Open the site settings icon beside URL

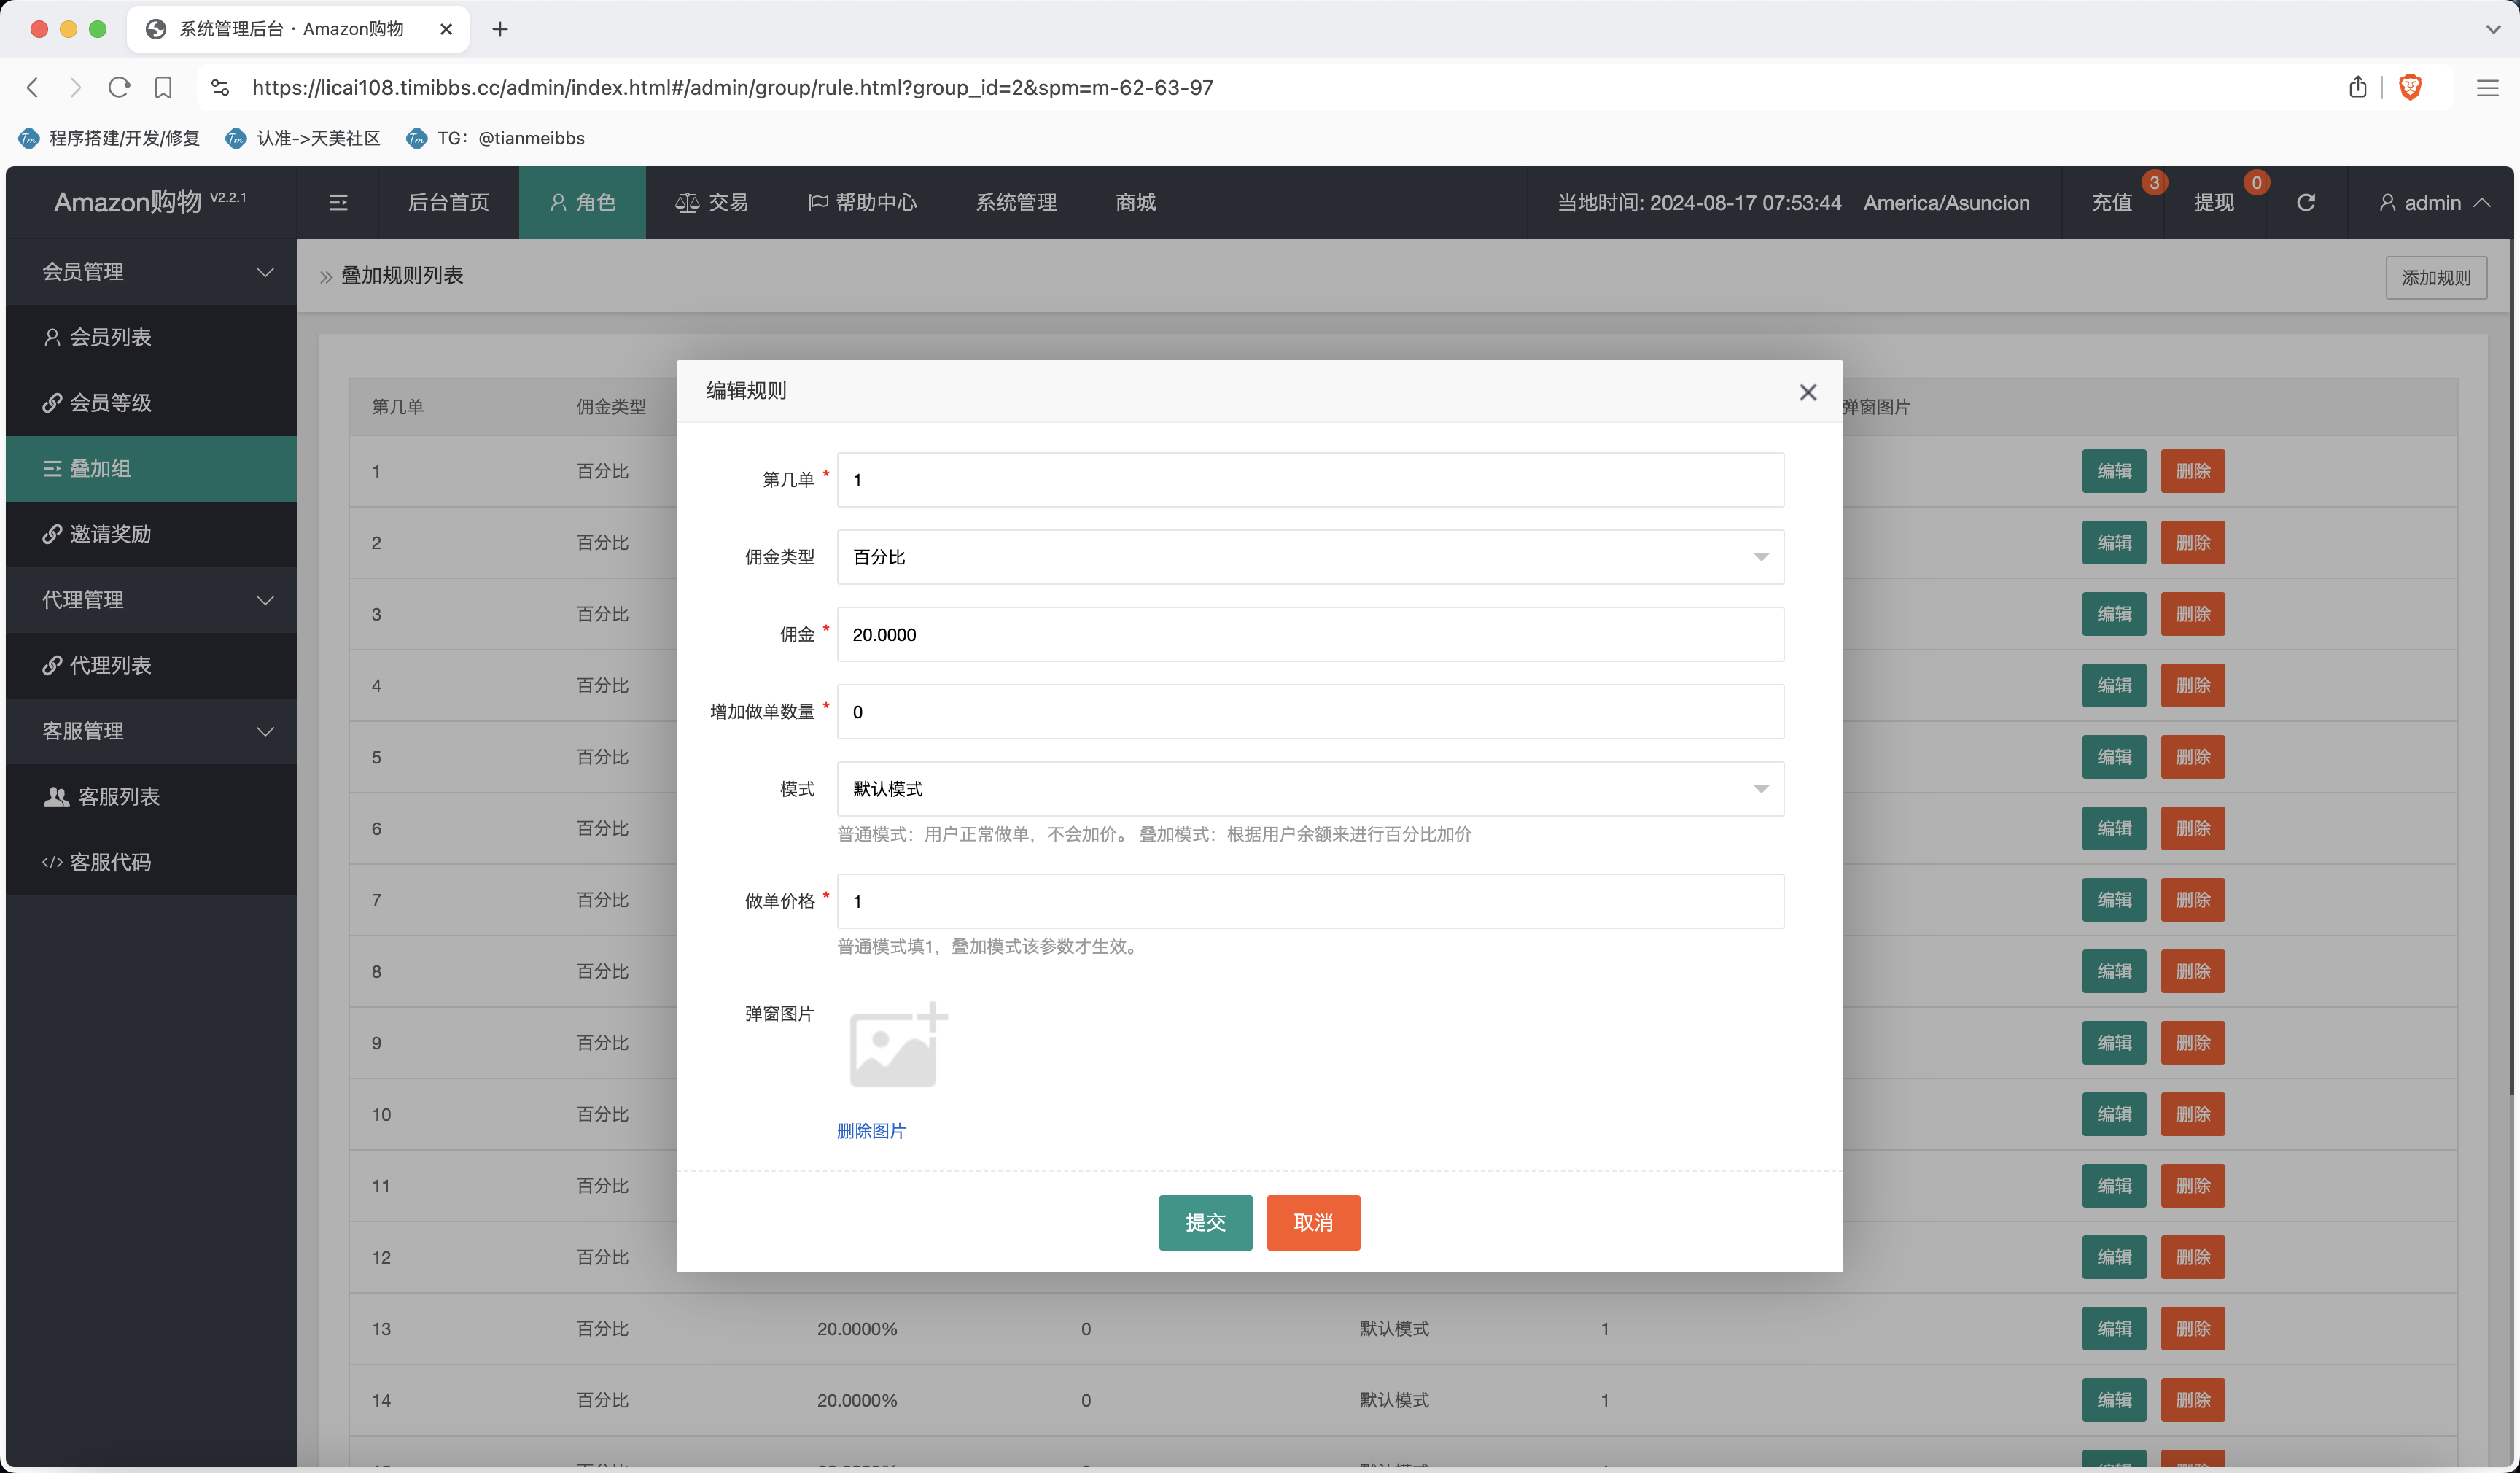220,87
